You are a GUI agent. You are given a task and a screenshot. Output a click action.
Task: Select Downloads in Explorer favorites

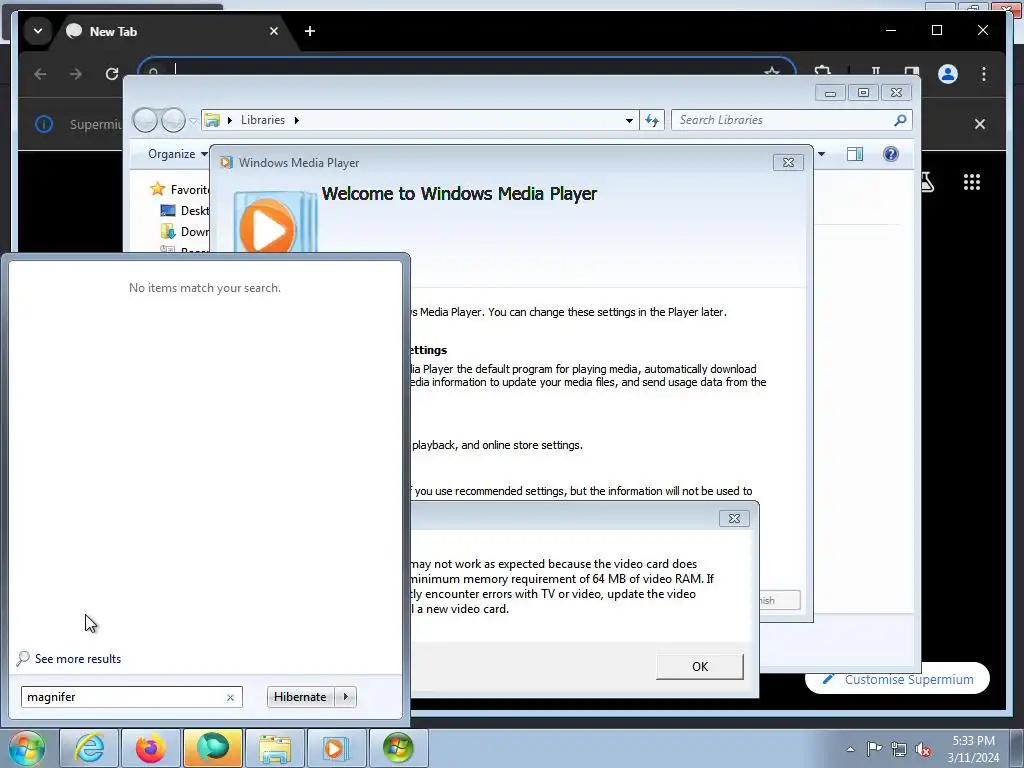185,231
